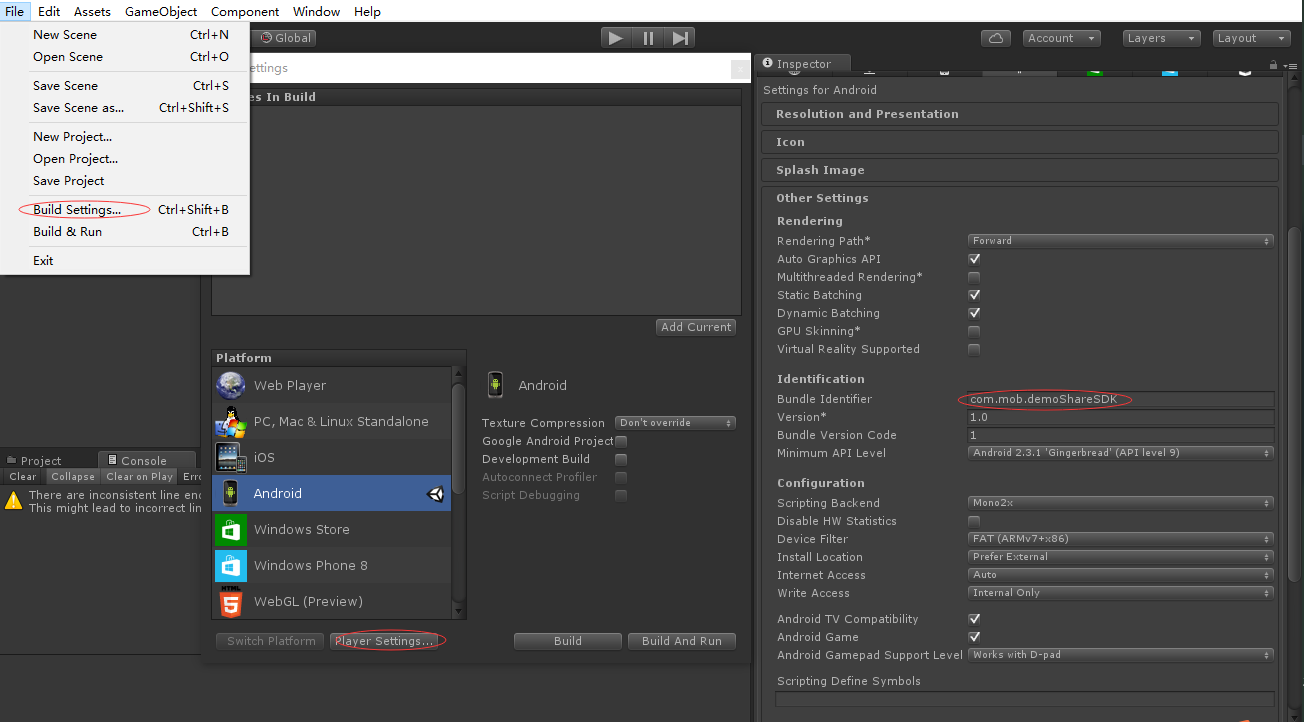Open Scripting Backend dropdown

pyautogui.click(x=1121, y=503)
